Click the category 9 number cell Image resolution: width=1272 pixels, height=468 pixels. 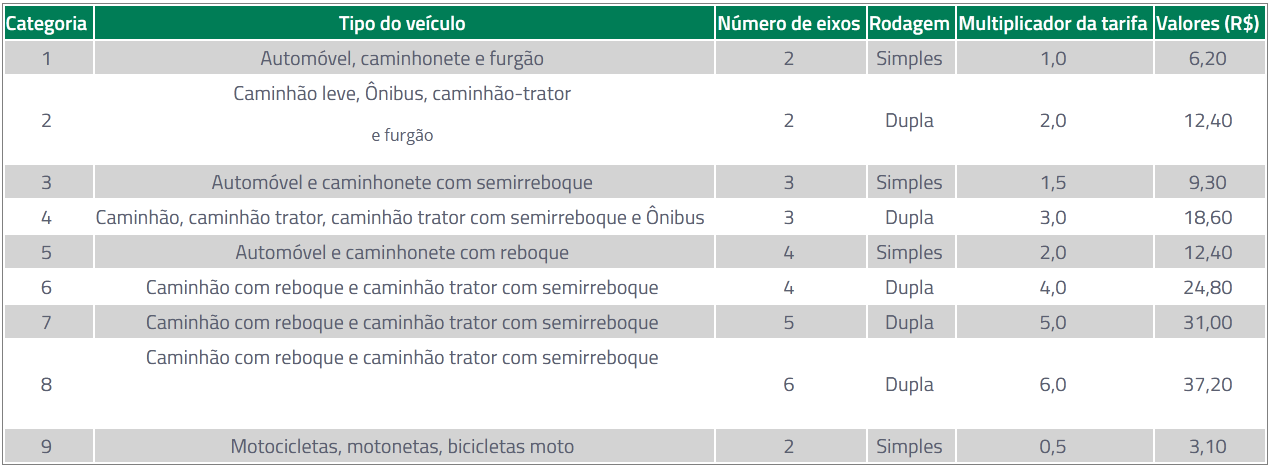[x=46, y=447]
